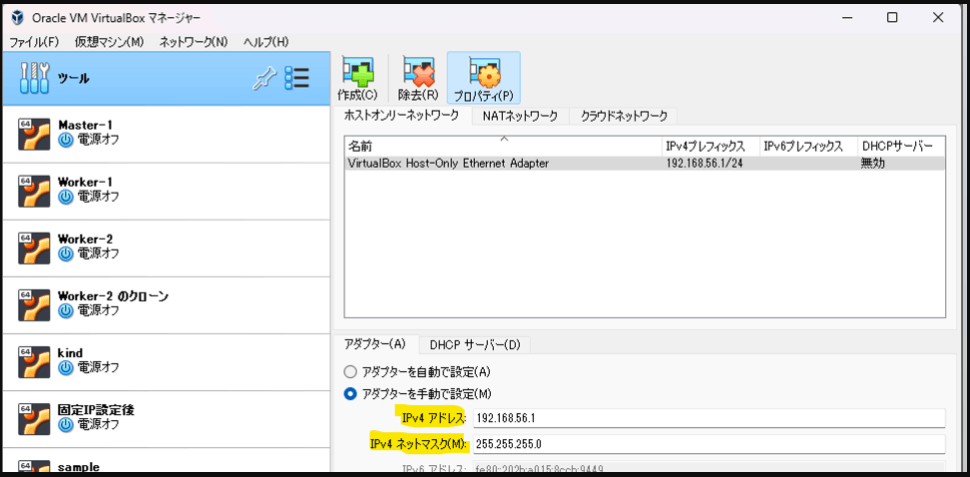Select the sample virtual machine name
970x477 pixels.
click(79, 467)
